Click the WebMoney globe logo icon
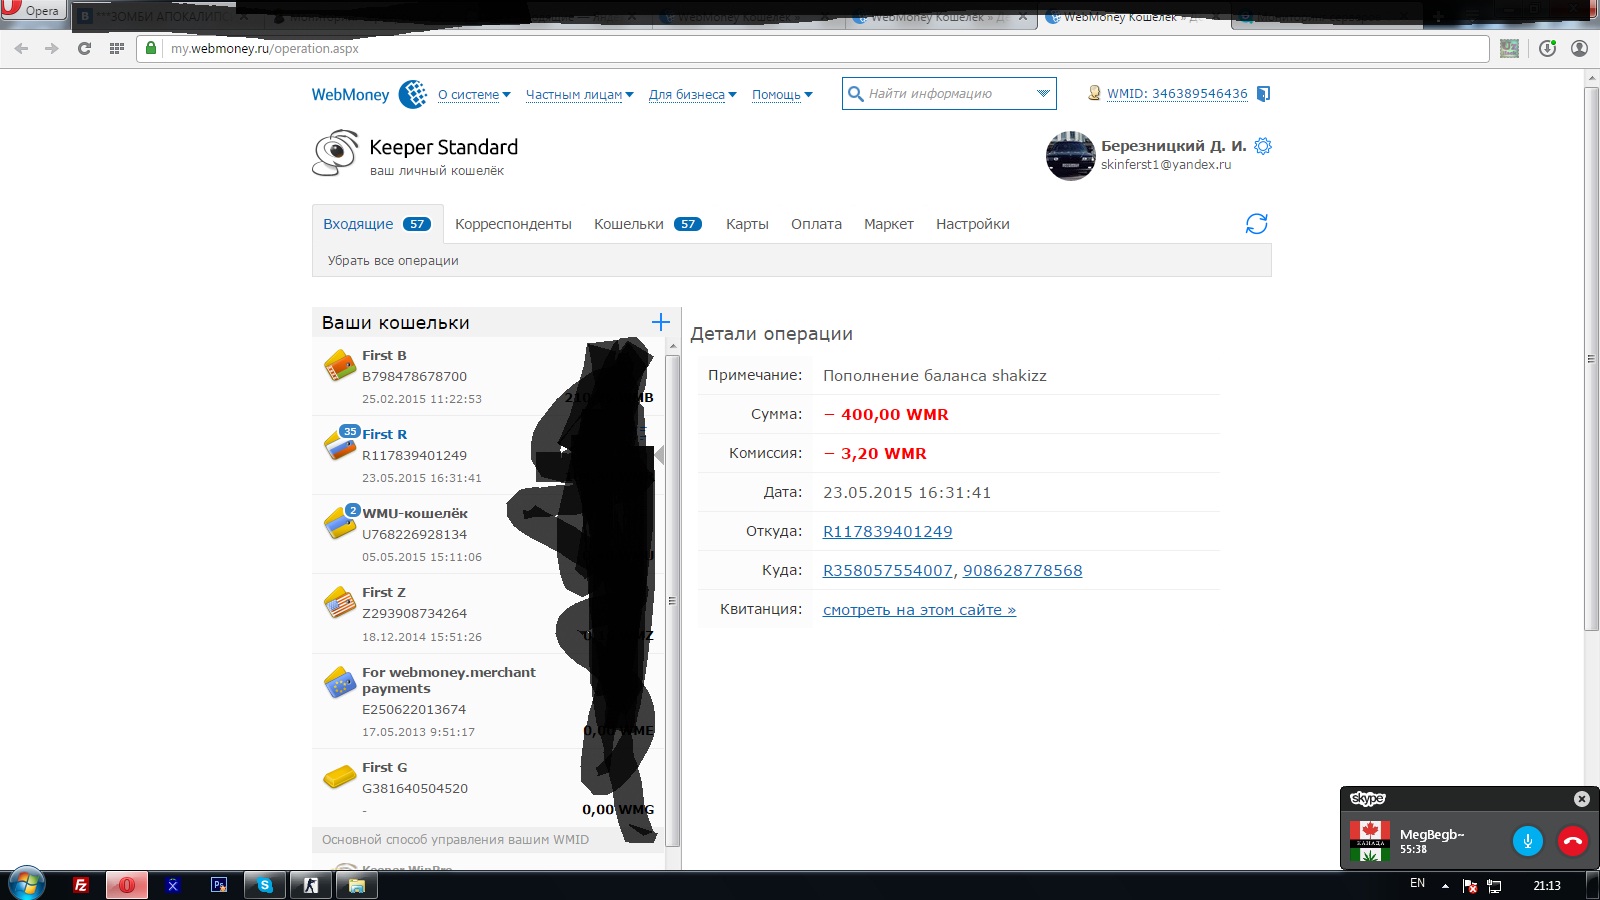This screenshot has height=900, width=1600. 412,94
